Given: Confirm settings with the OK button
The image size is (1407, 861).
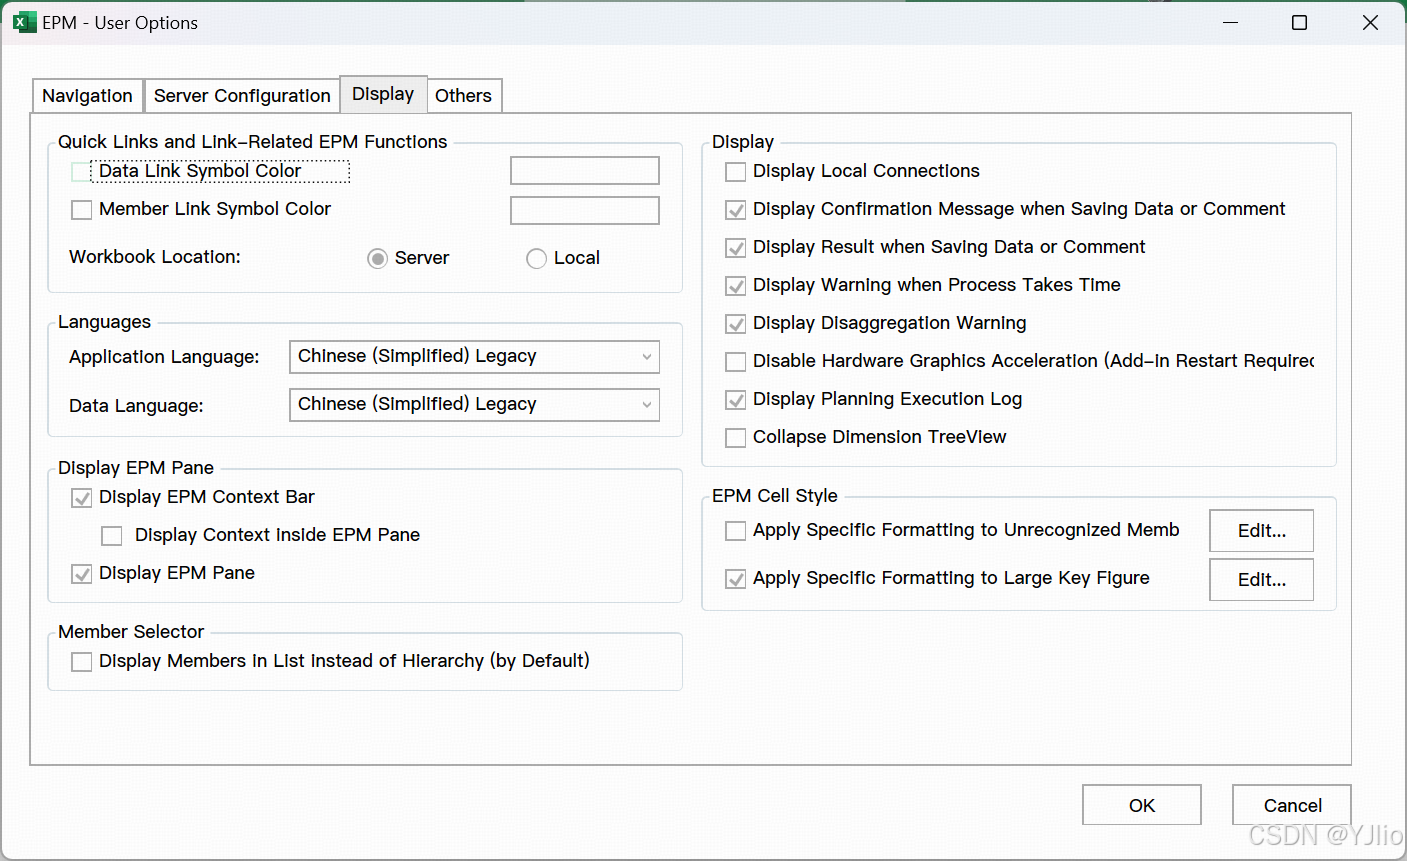Looking at the screenshot, I should coord(1142,805).
